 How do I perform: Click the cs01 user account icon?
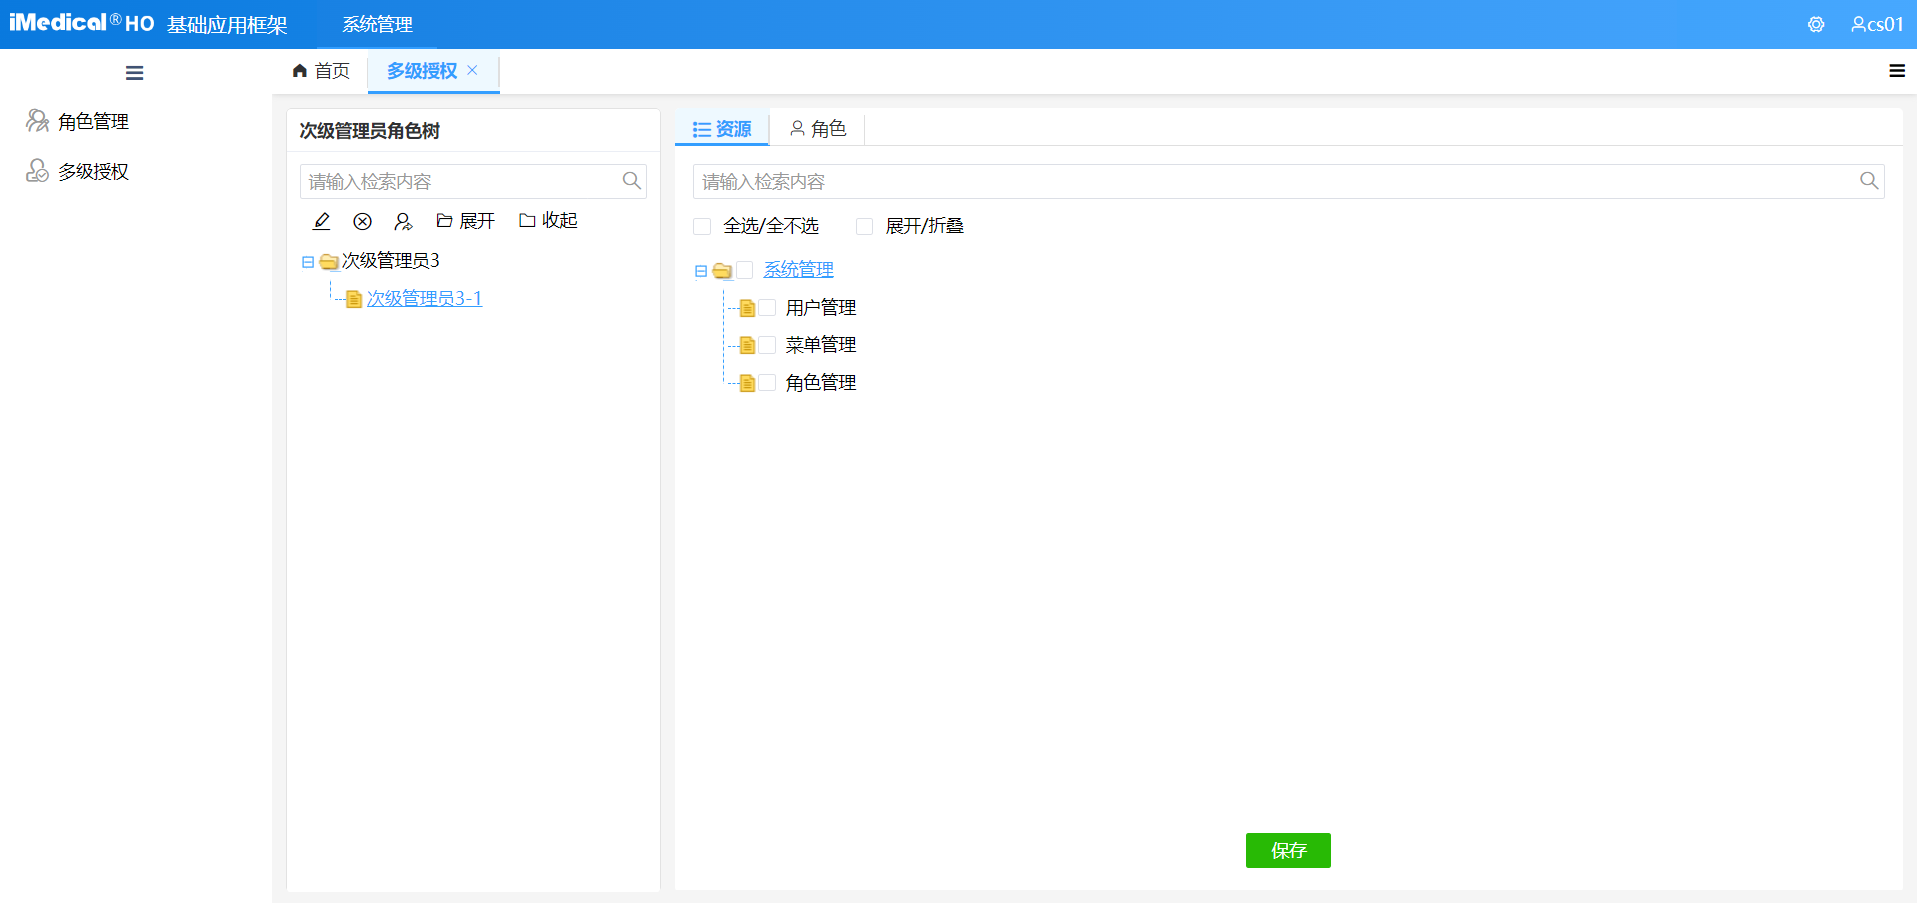[1858, 24]
